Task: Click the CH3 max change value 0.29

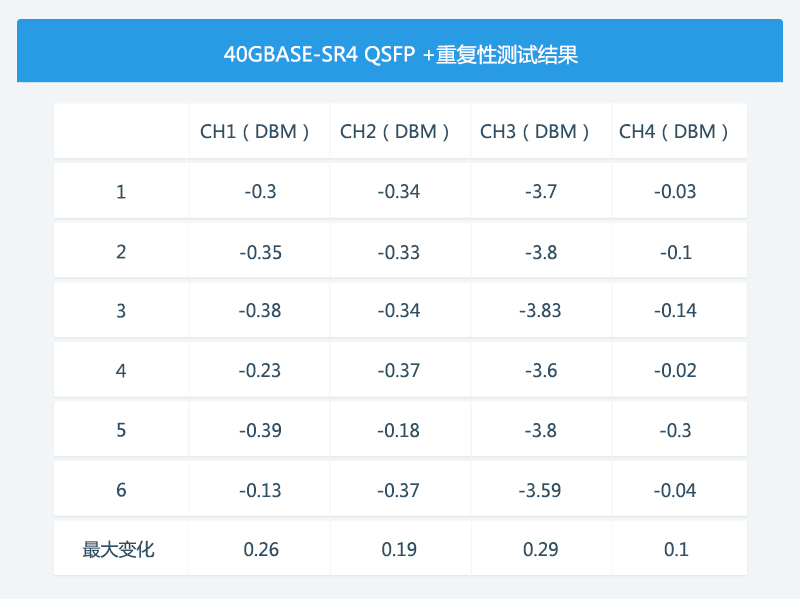Action: pos(540,549)
